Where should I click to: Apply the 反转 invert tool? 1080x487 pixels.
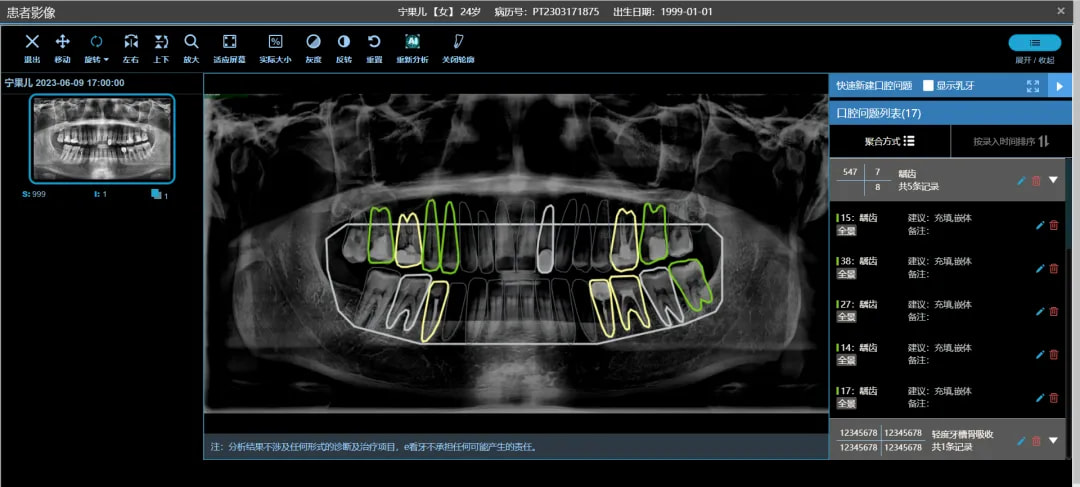344,48
